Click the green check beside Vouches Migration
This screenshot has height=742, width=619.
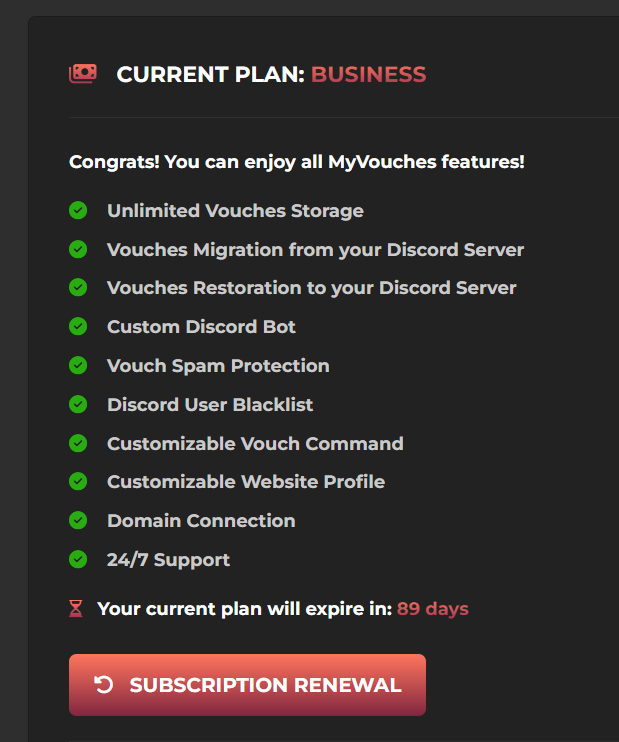[78, 249]
